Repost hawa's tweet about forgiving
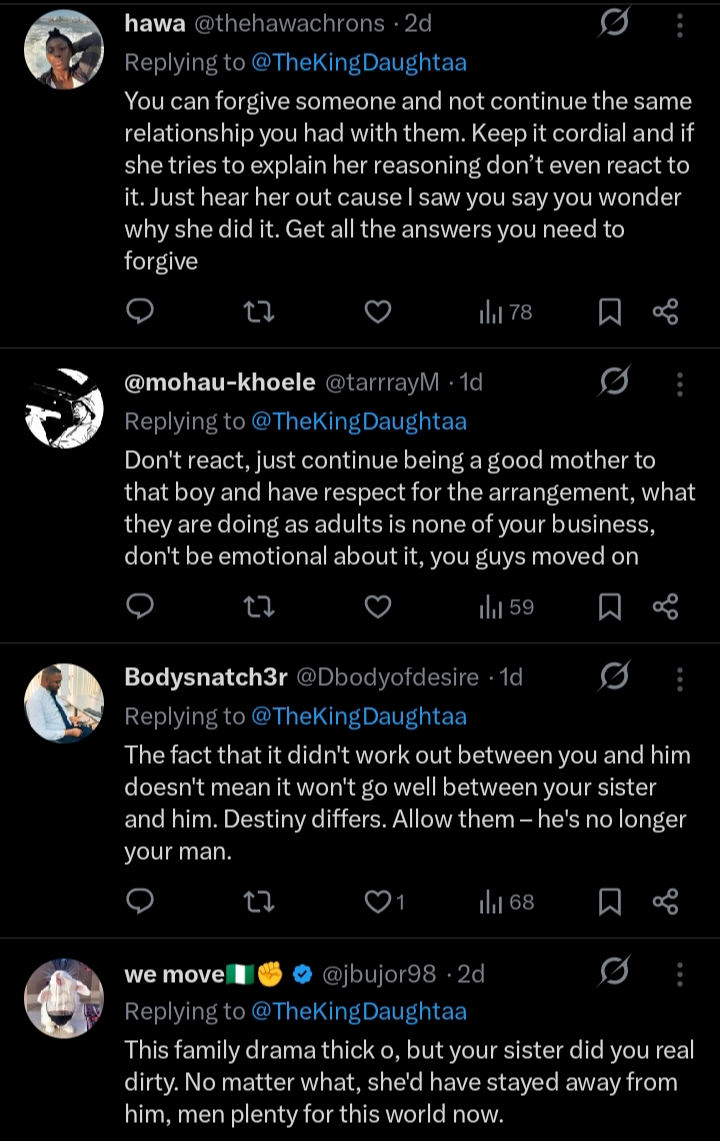Viewport: 720px width, 1141px height. pos(259,313)
